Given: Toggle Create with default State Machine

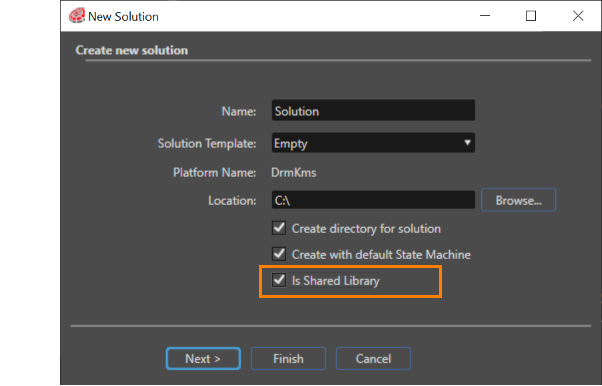Looking at the screenshot, I should pyautogui.click(x=279, y=254).
